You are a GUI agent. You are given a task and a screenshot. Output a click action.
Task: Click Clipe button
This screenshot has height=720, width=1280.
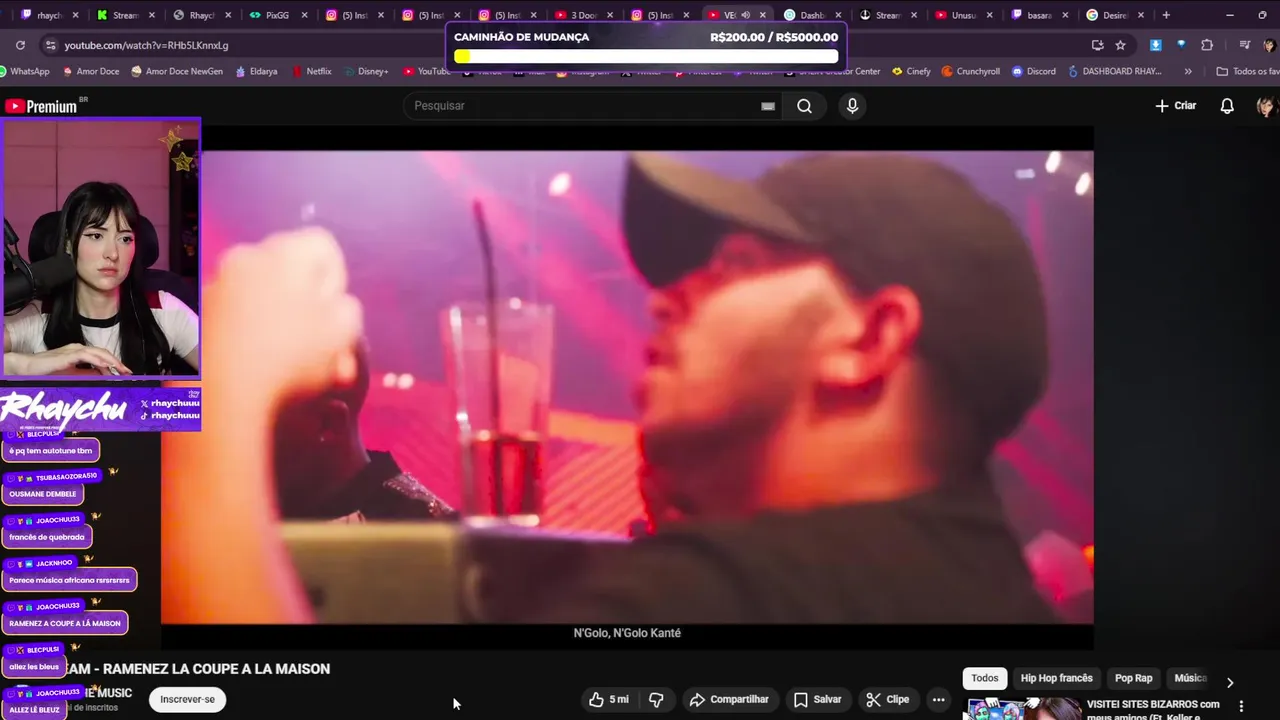887,699
